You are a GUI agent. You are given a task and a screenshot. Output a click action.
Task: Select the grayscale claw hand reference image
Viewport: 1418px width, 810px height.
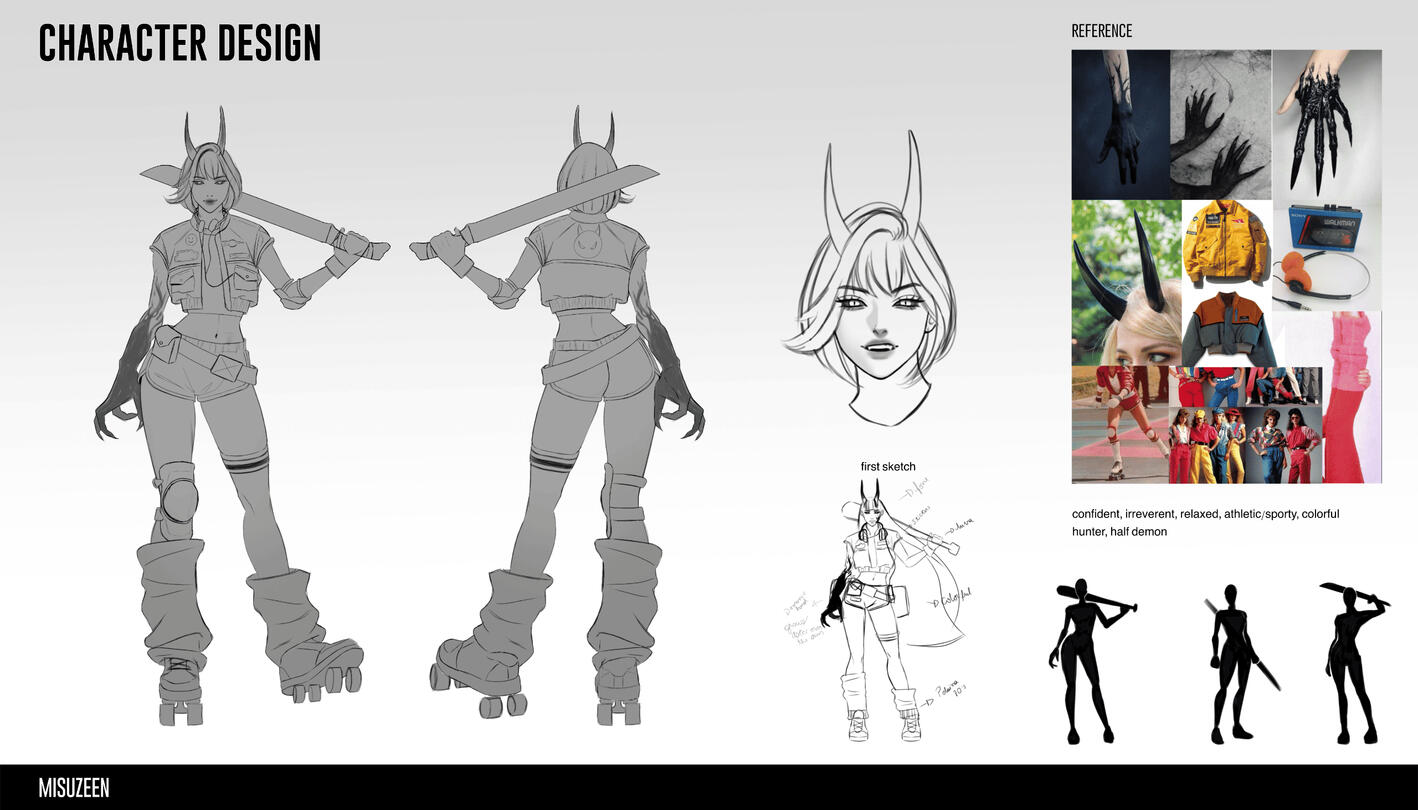(x=1221, y=124)
